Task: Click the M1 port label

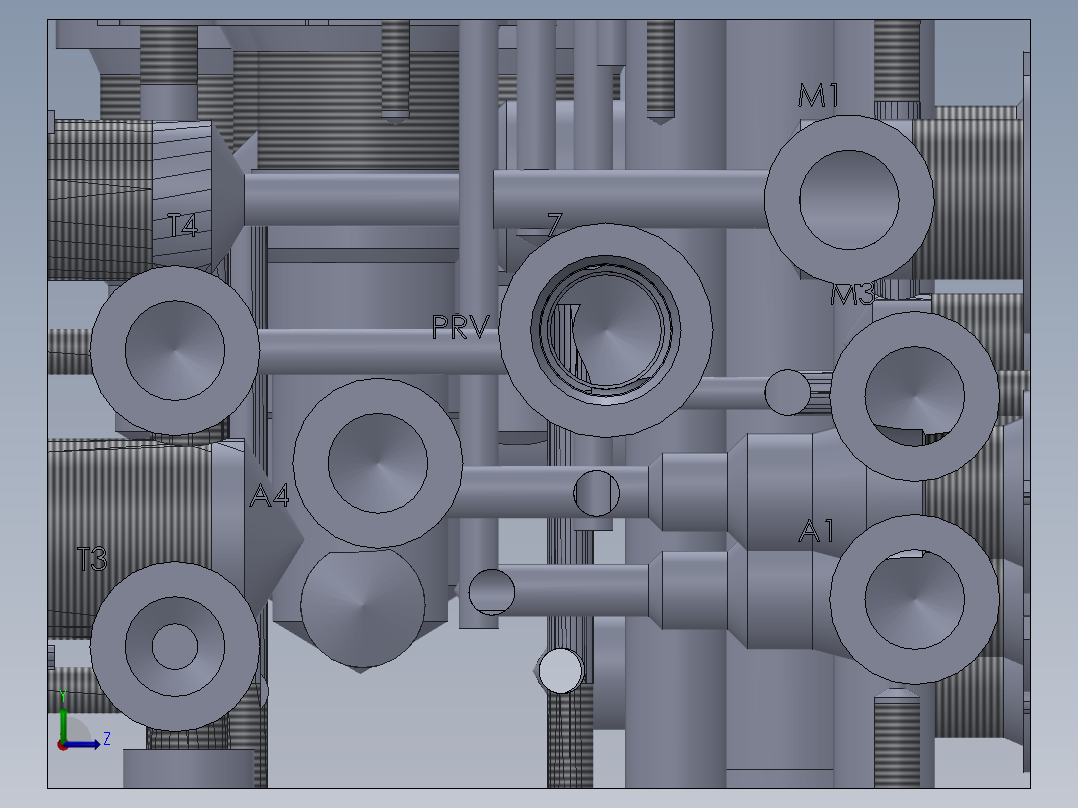Action: point(818,96)
